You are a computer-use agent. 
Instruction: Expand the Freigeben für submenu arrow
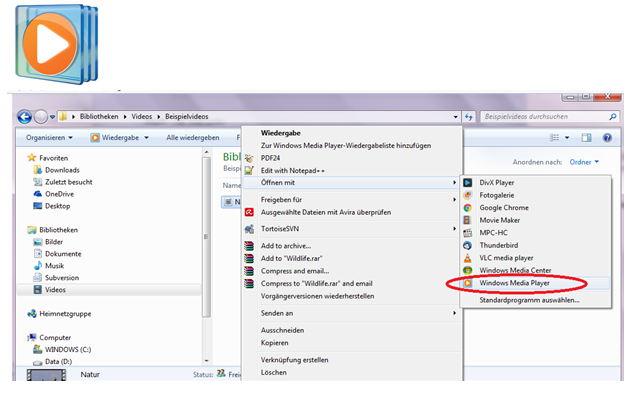(x=454, y=200)
